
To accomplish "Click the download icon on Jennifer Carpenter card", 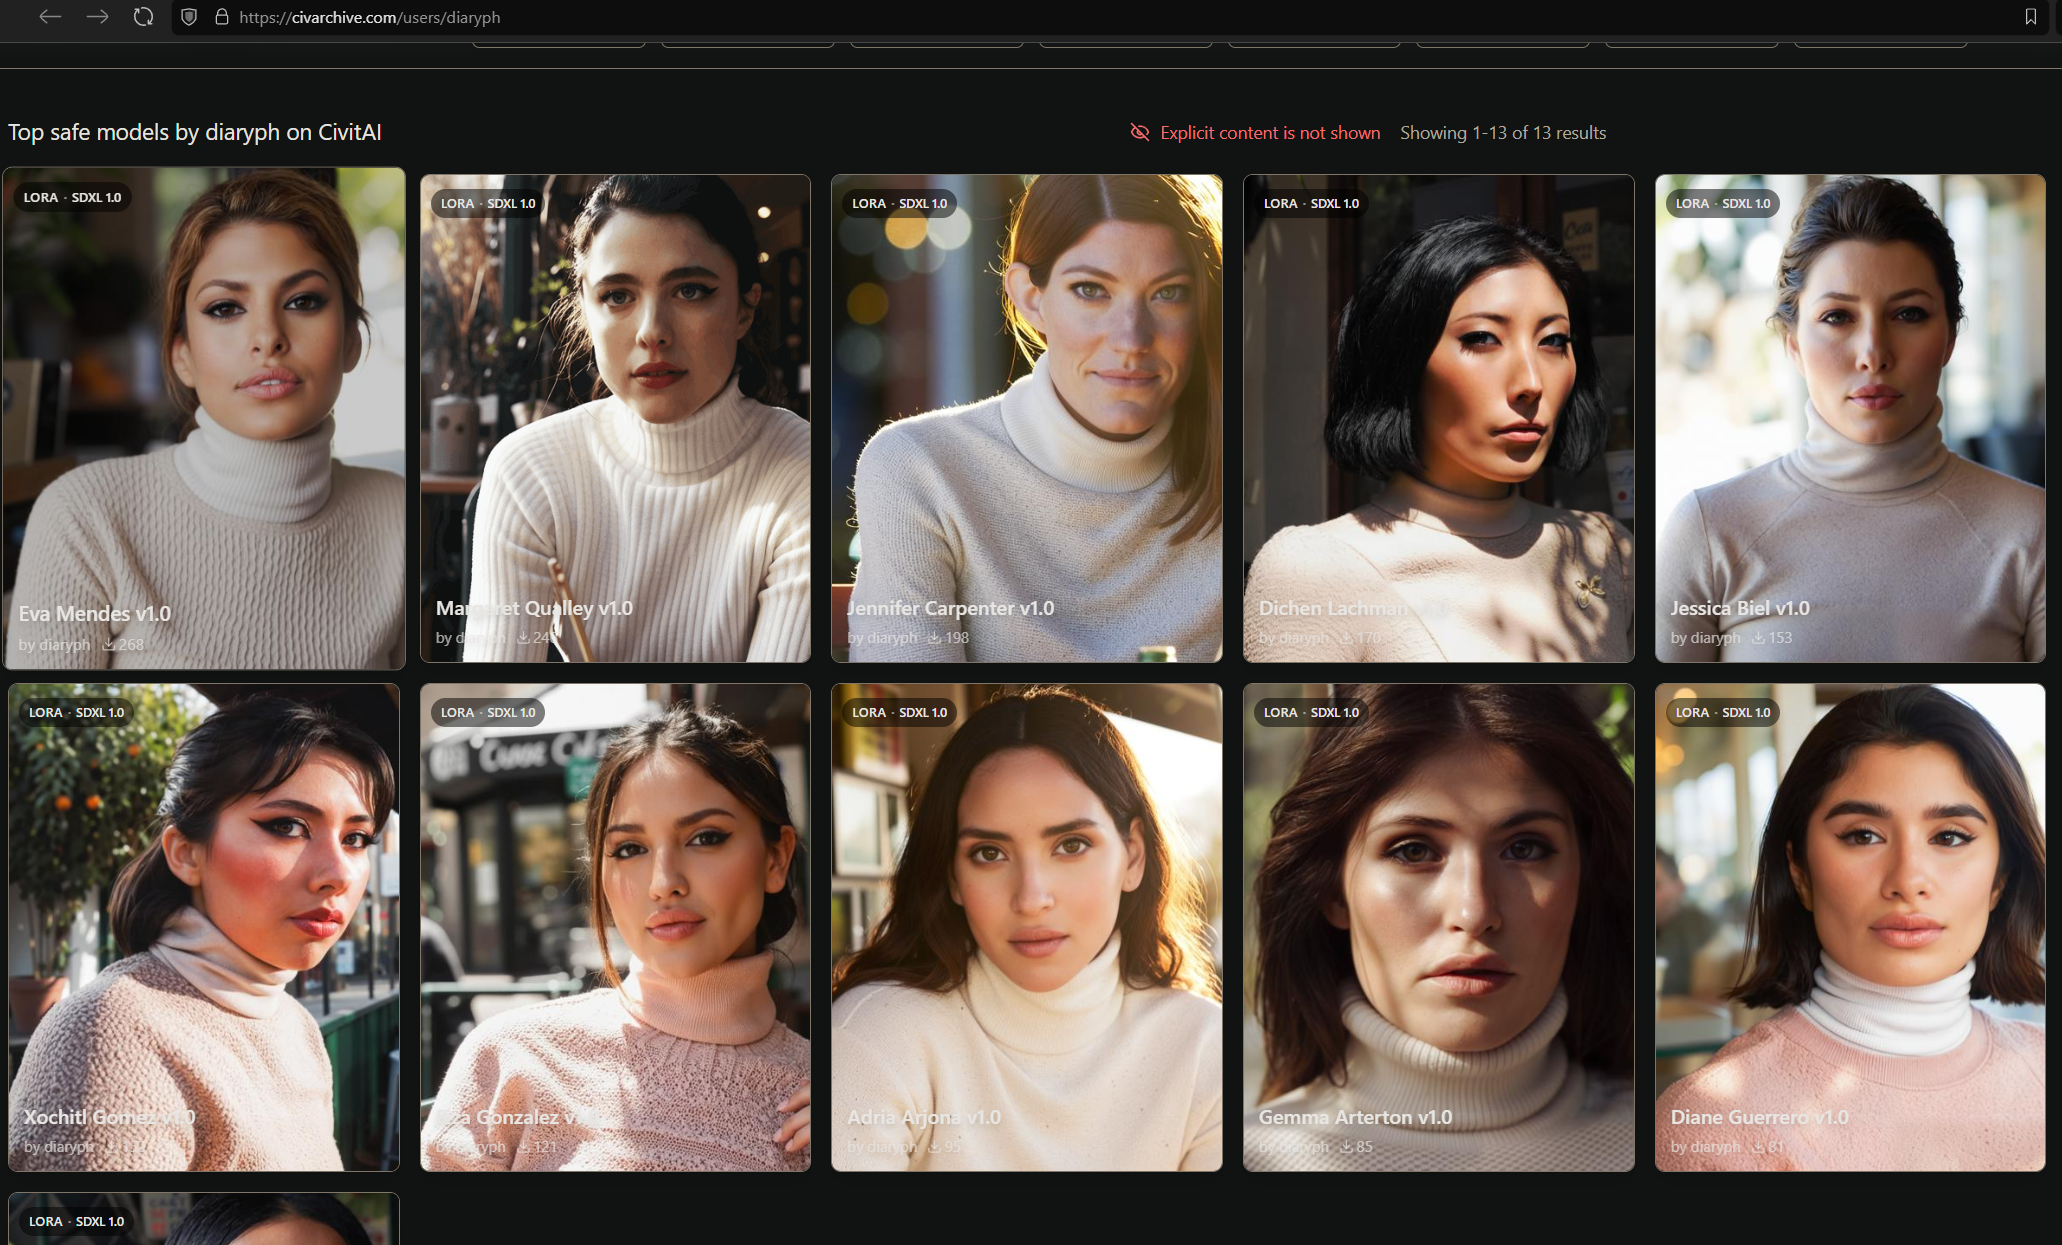I will [x=933, y=637].
